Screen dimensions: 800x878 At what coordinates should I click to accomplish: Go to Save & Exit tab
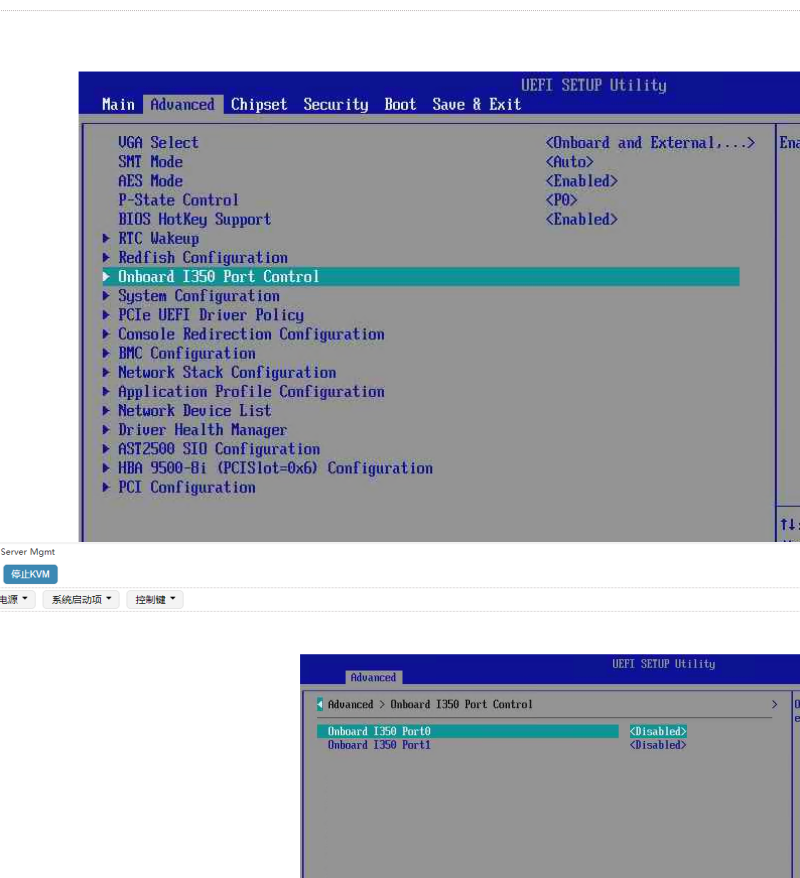point(476,104)
